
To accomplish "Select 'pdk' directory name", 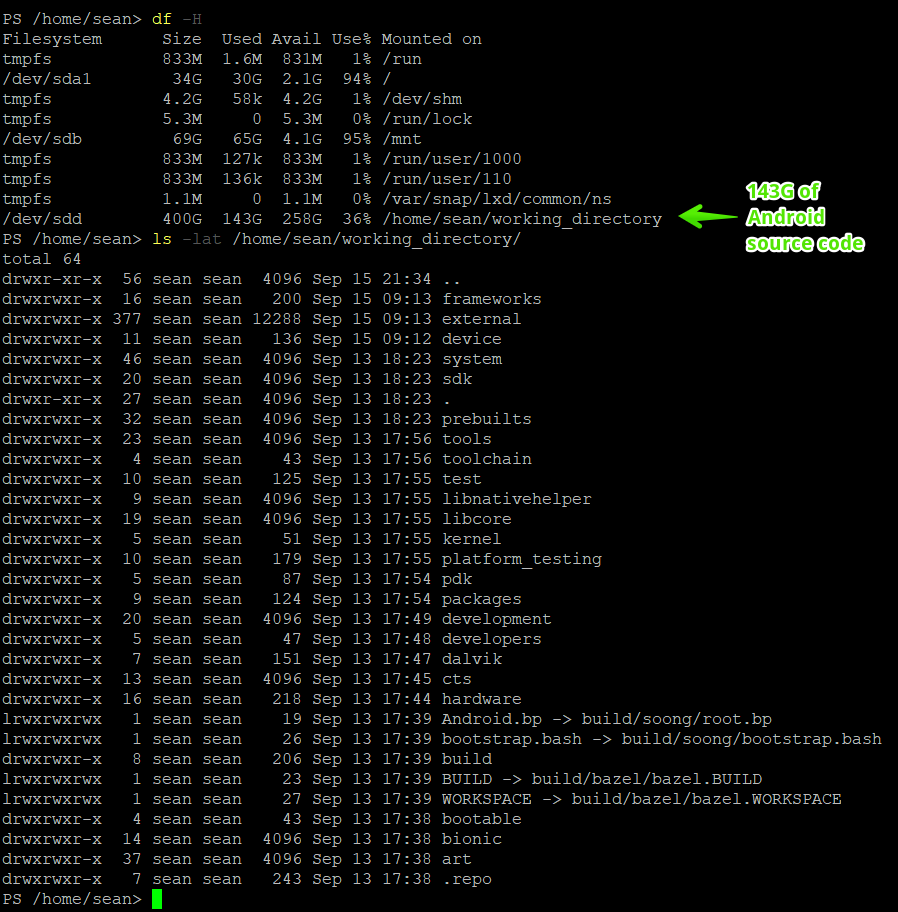I will pos(457,579).
